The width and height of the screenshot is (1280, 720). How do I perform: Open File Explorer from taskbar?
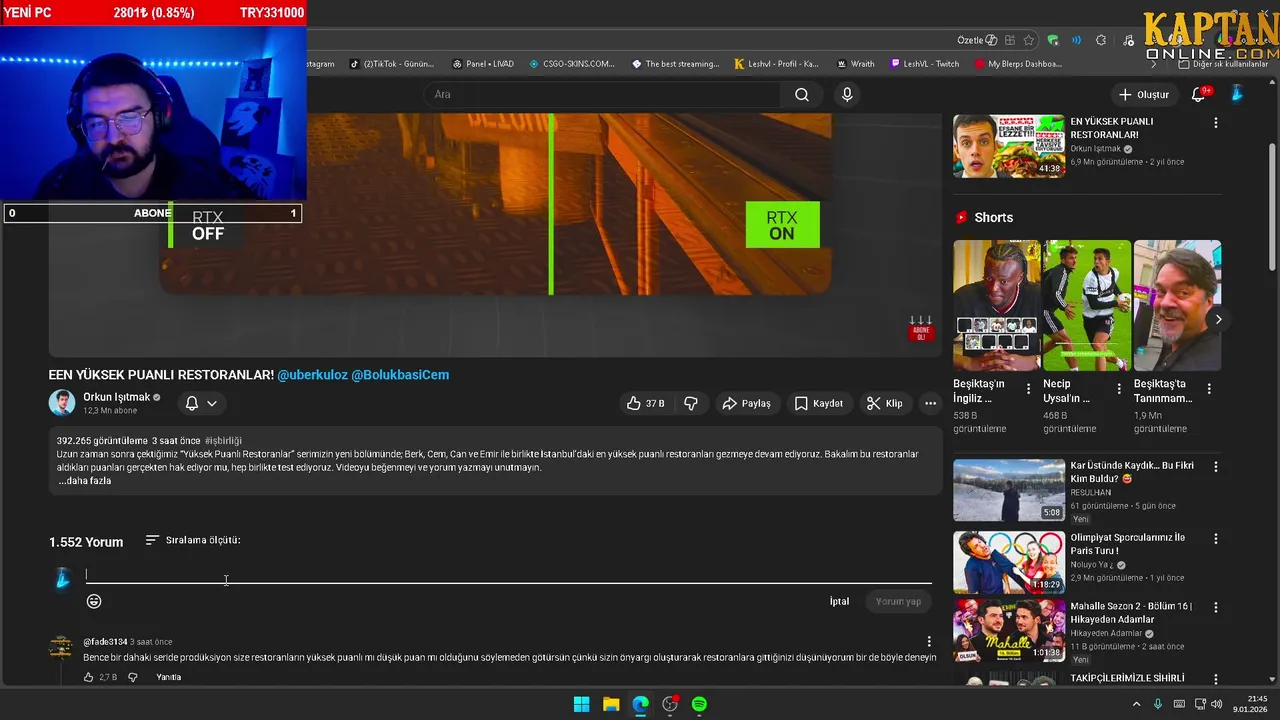click(611, 704)
